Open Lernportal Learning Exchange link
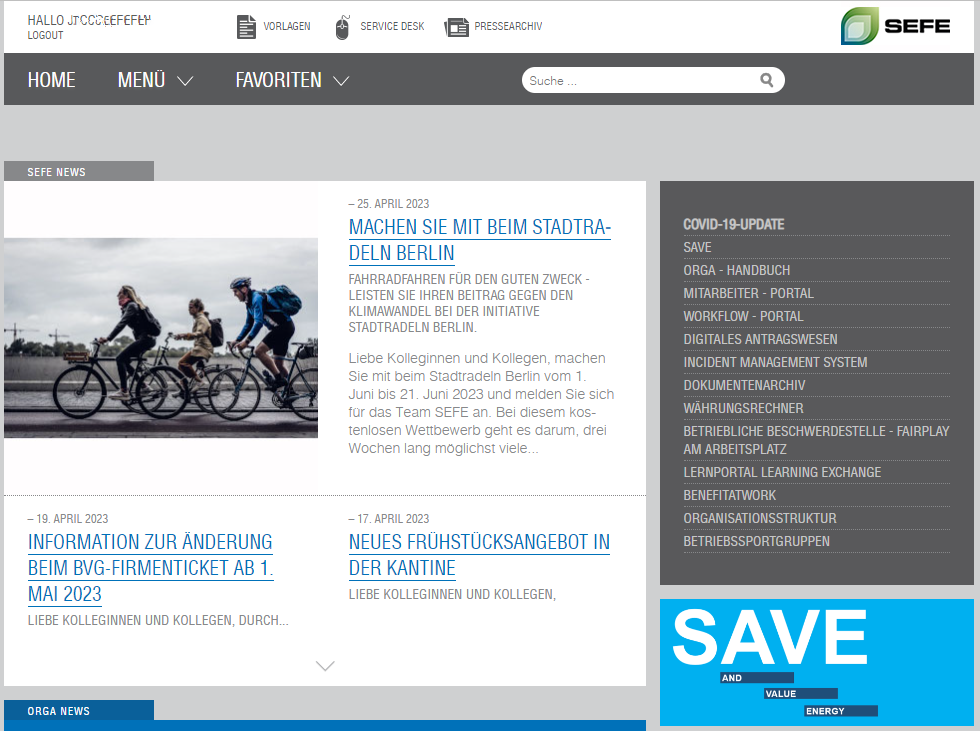Screen dimensions: 980x731 coord(782,472)
